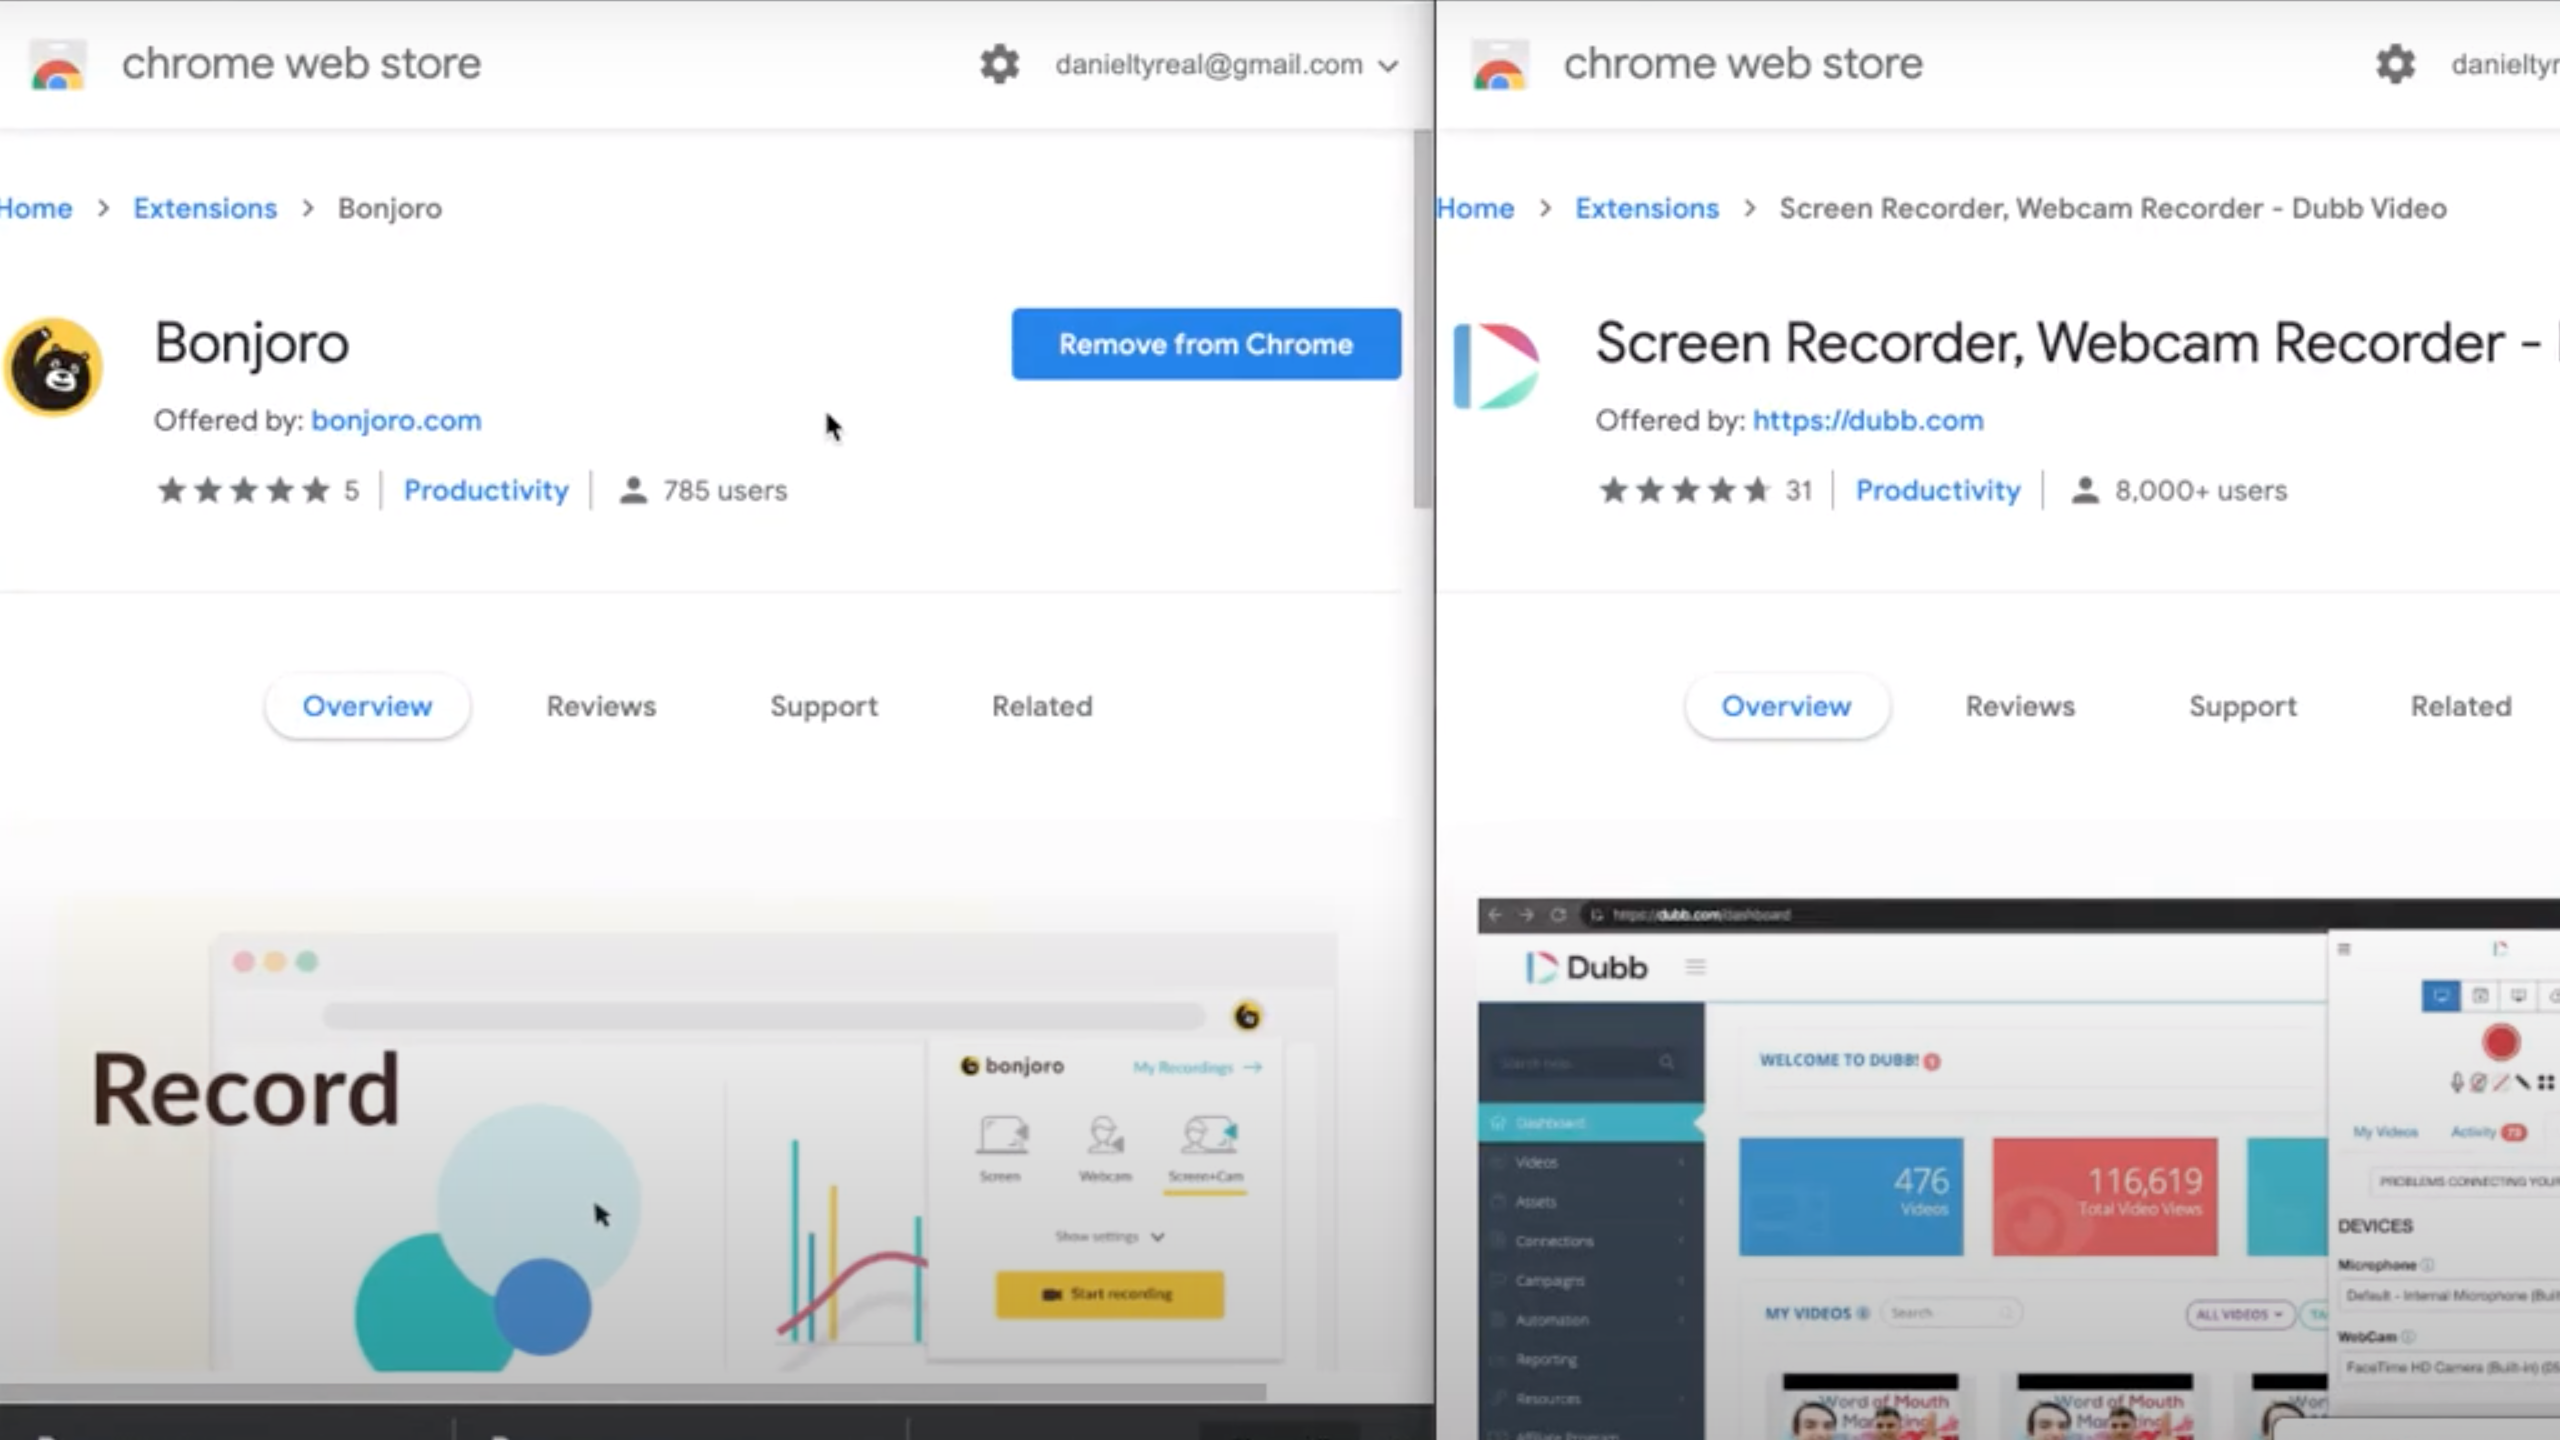The height and width of the screenshot is (1440, 2560).
Task: Click the Dubb star rating
Action: pyautogui.click(x=1685, y=490)
